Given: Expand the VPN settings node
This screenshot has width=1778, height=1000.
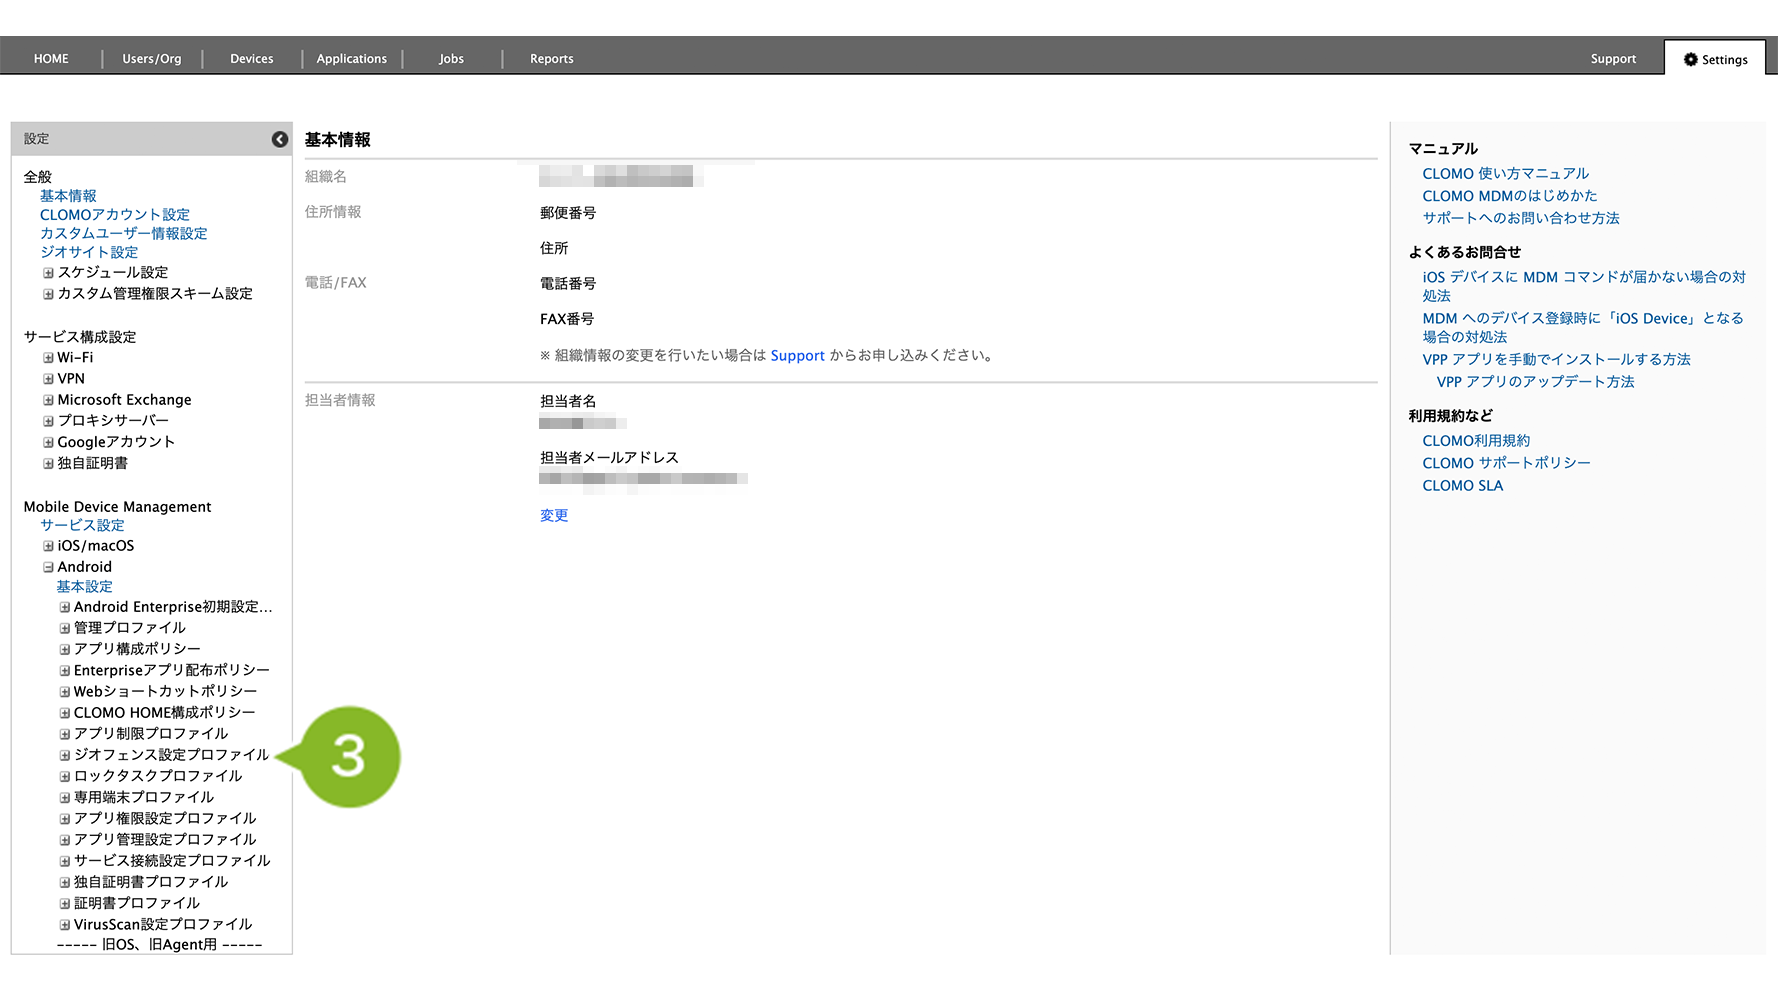Looking at the screenshot, I should [48, 379].
